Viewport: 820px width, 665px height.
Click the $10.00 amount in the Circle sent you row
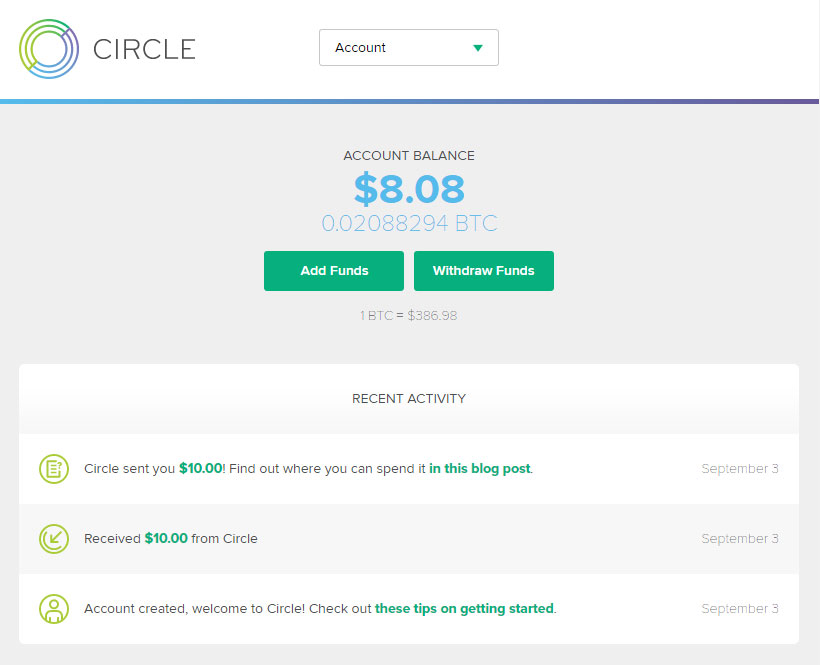pyautogui.click(x=201, y=468)
